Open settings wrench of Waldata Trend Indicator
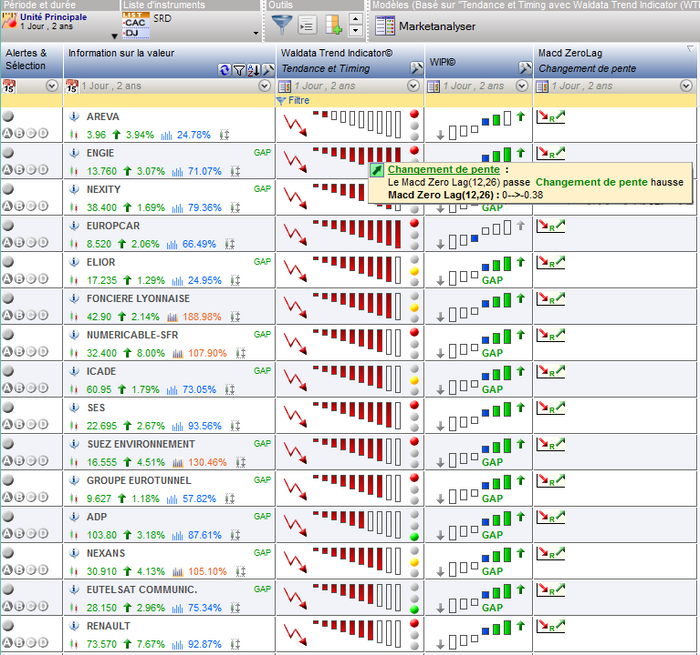Image resolution: width=700 pixels, height=655 pixels. [416, 68]
